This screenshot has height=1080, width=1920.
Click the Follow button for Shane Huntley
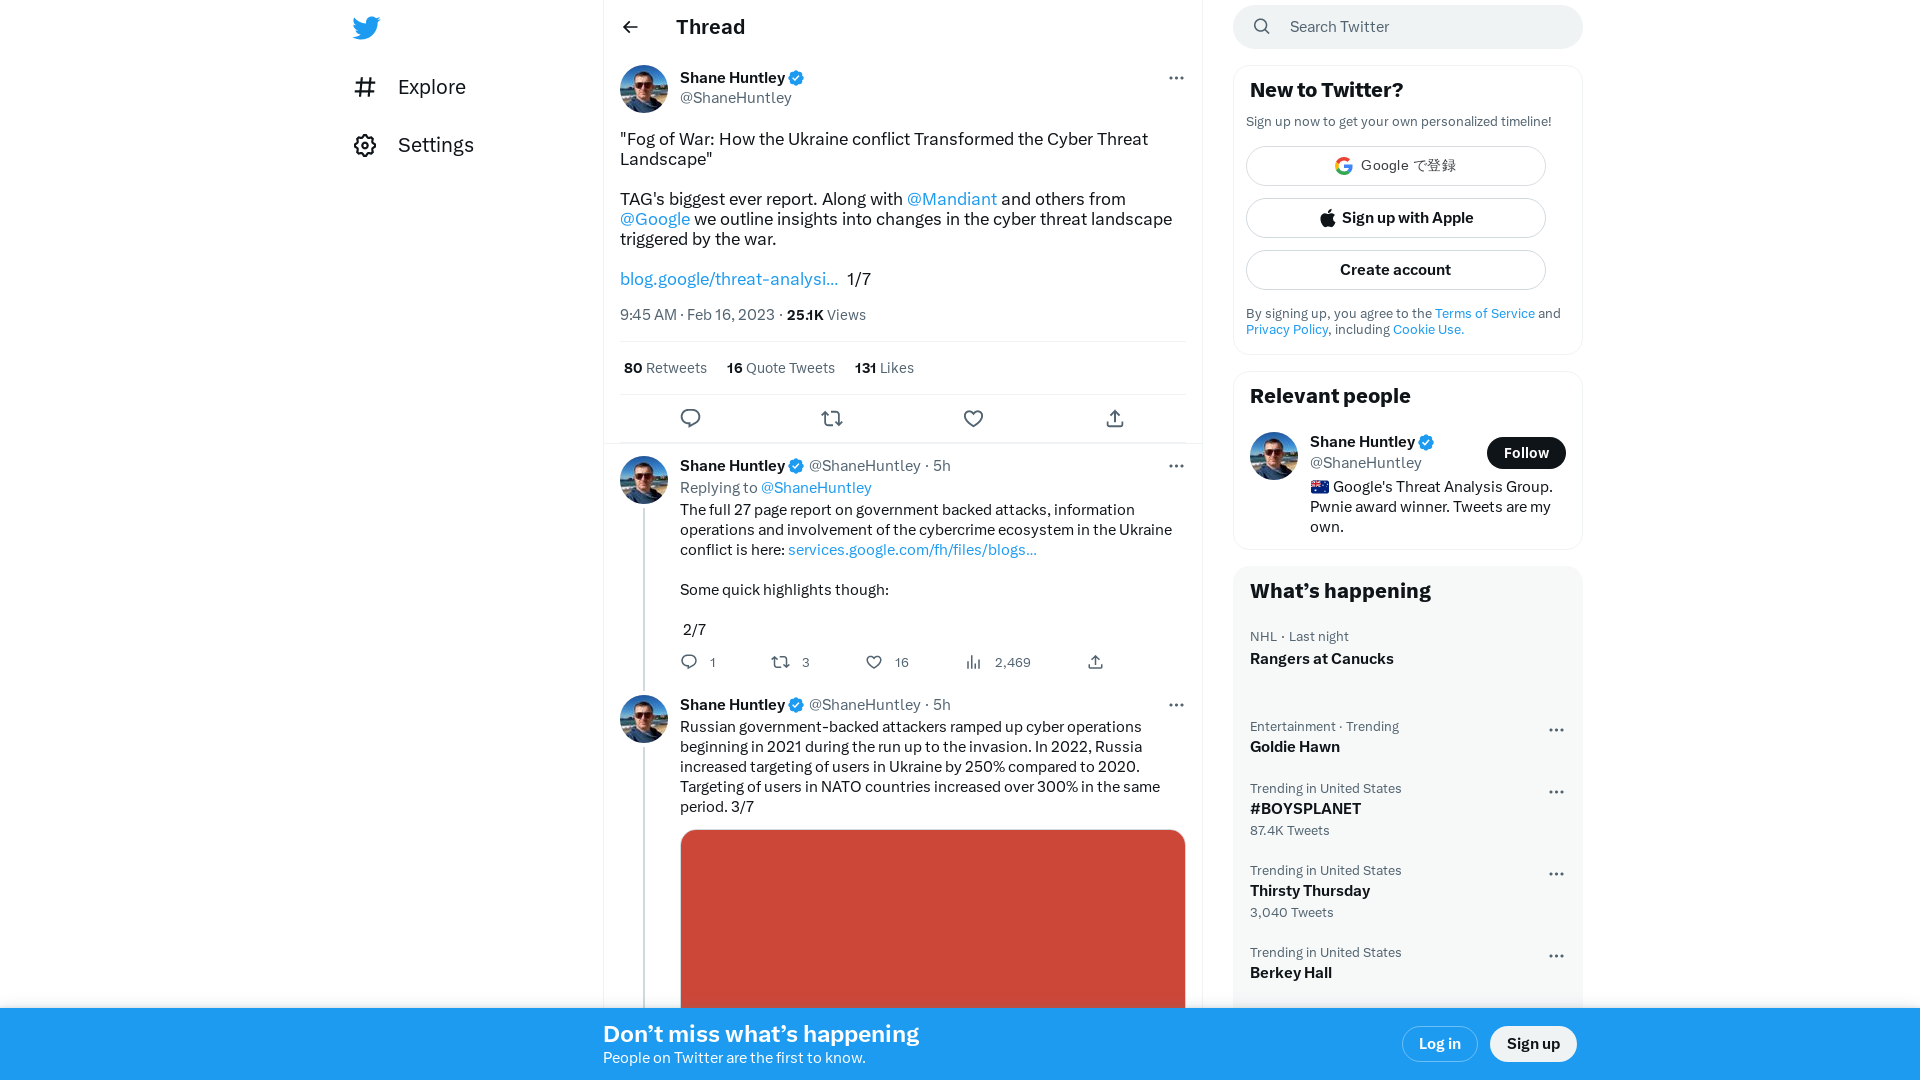(1526, 452)
